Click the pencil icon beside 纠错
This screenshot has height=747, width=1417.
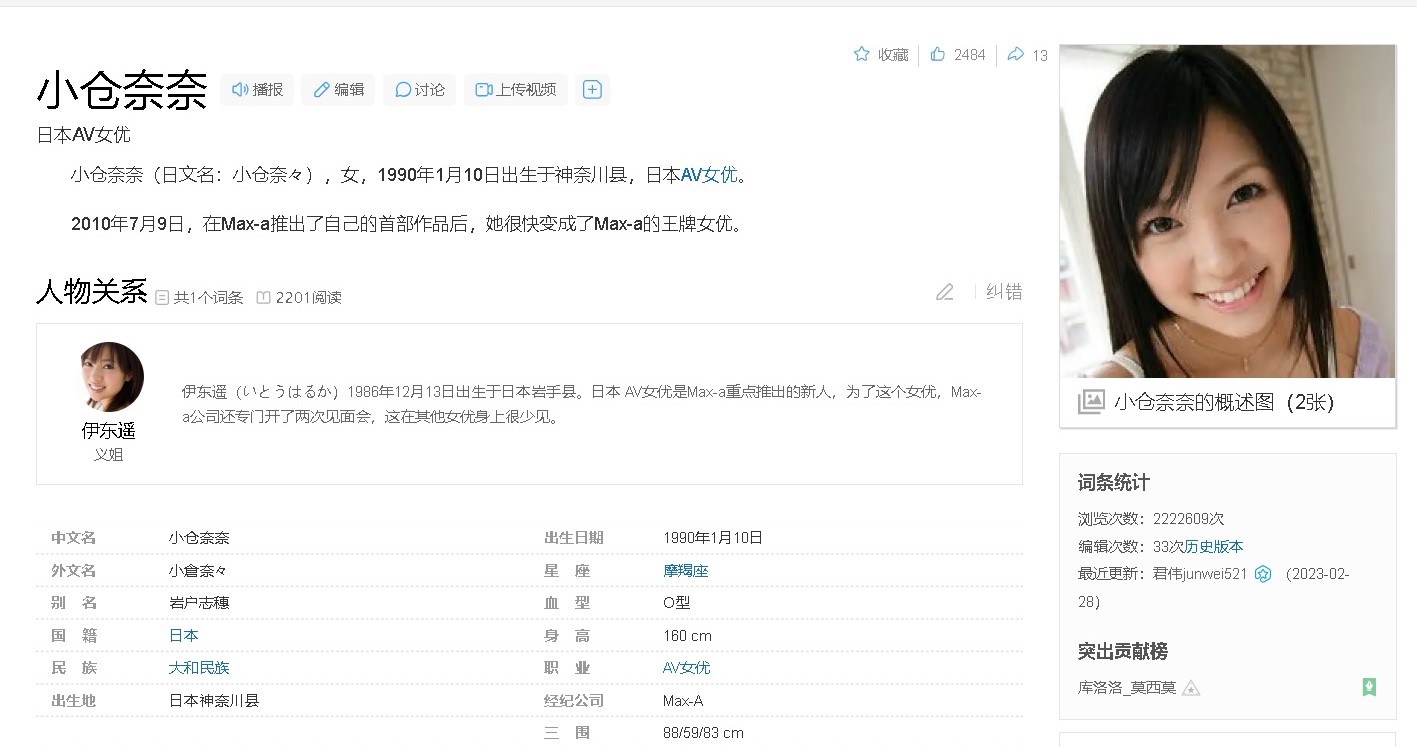click(944, 292)
